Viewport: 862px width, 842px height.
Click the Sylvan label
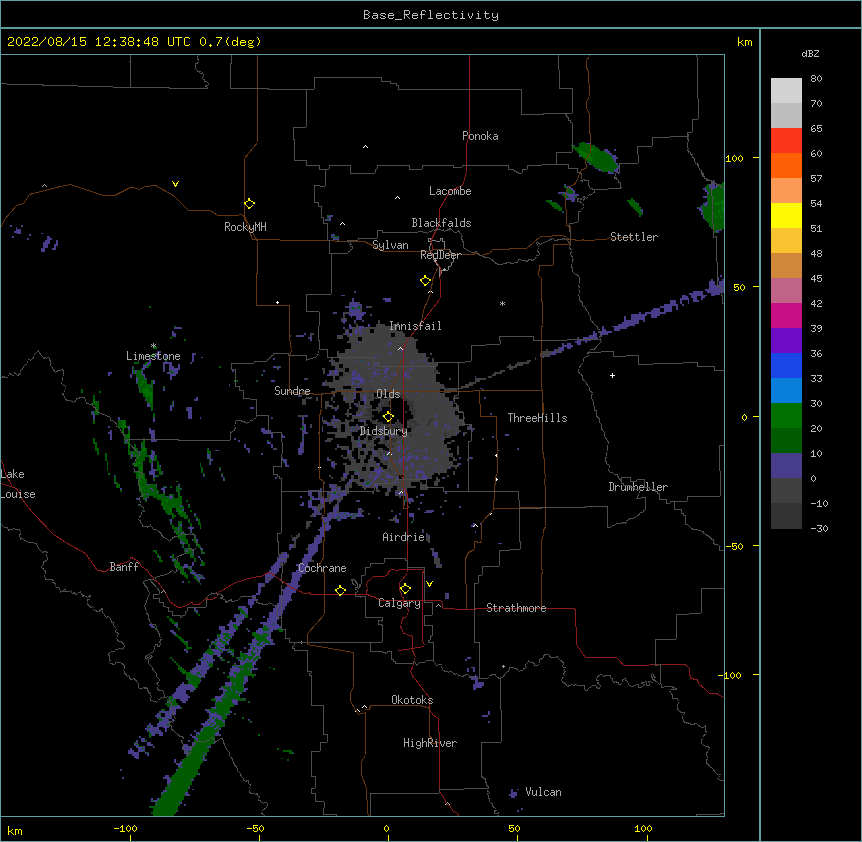(x=390, y=245)
